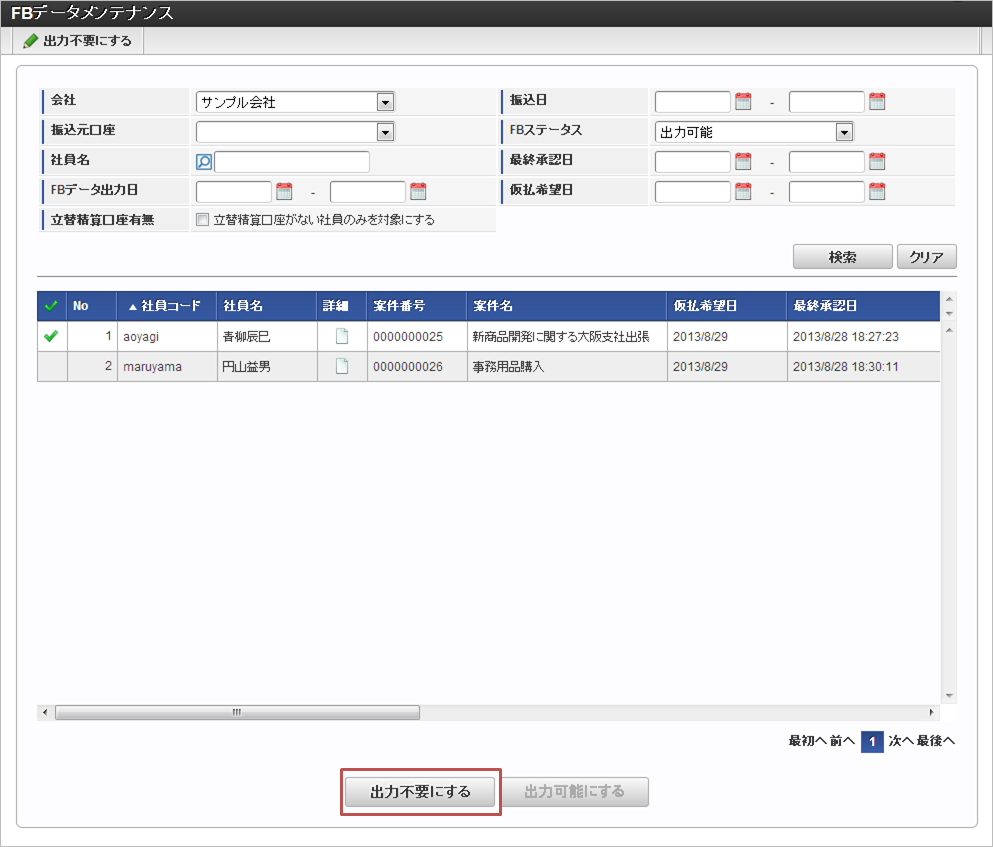Focus the 振込日 start date field

pyautogui.click(x=693, y=101)
